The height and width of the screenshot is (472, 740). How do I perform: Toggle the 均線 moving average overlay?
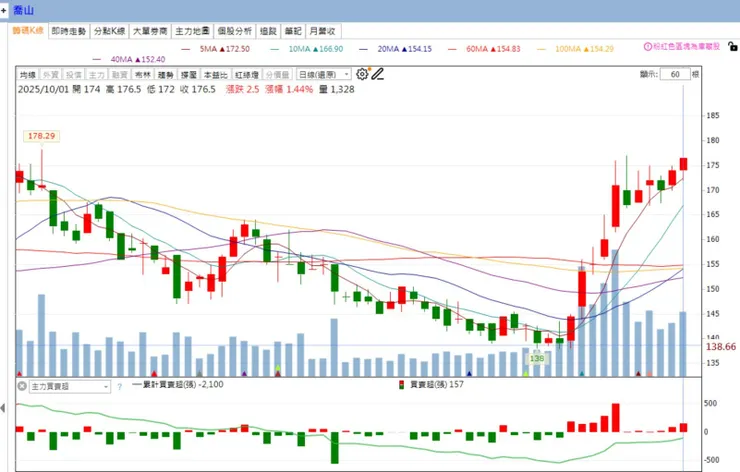28,75
